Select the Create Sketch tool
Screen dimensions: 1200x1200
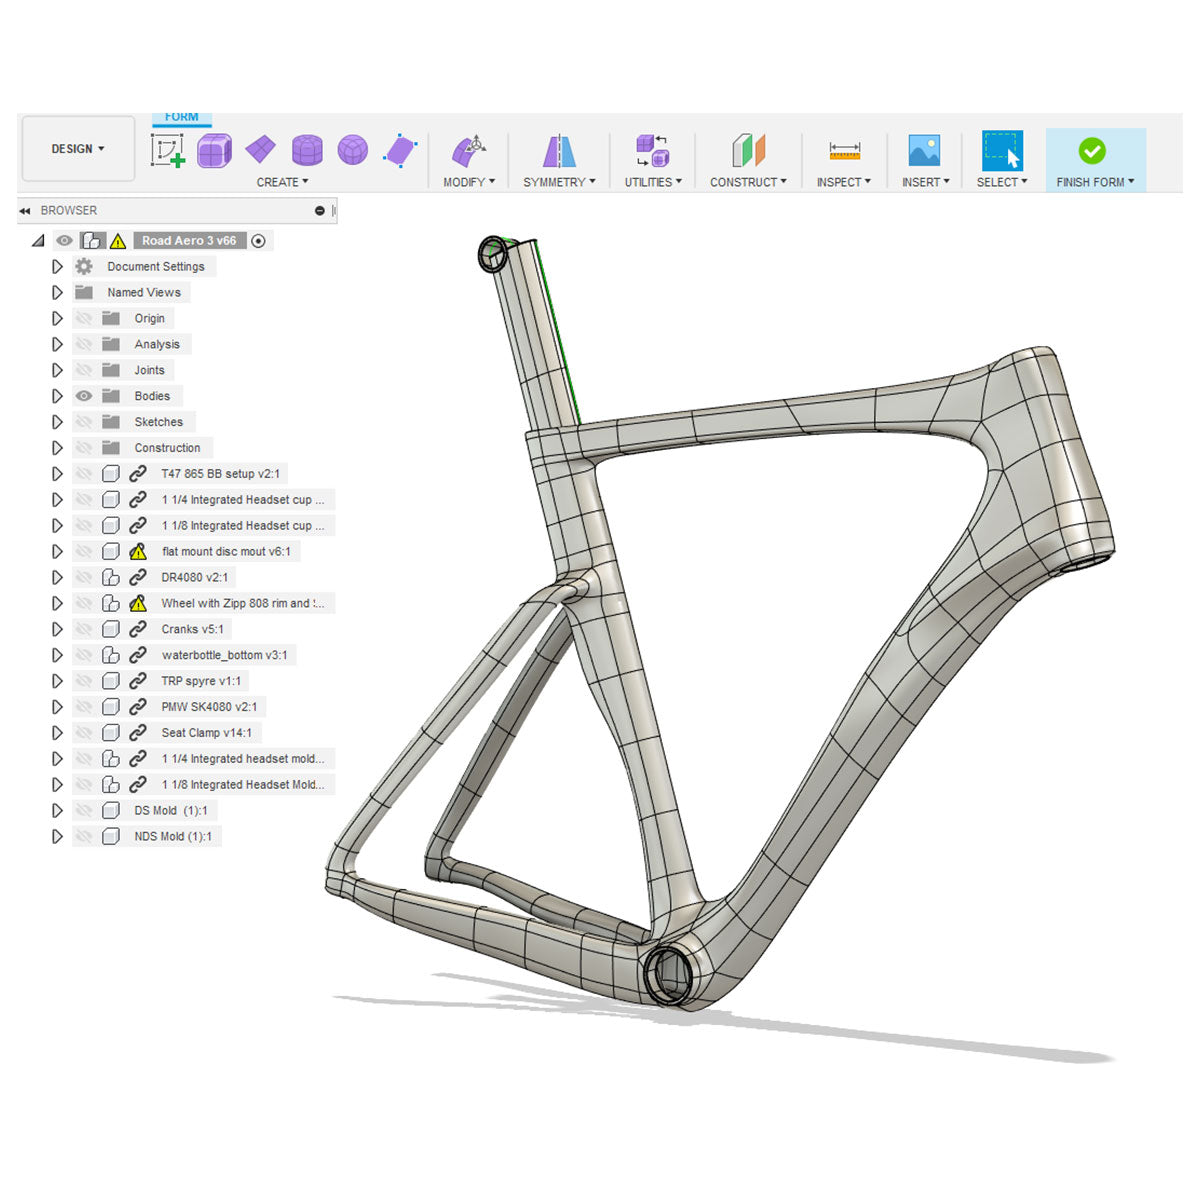pyautogui.click(x=168, y=150)
